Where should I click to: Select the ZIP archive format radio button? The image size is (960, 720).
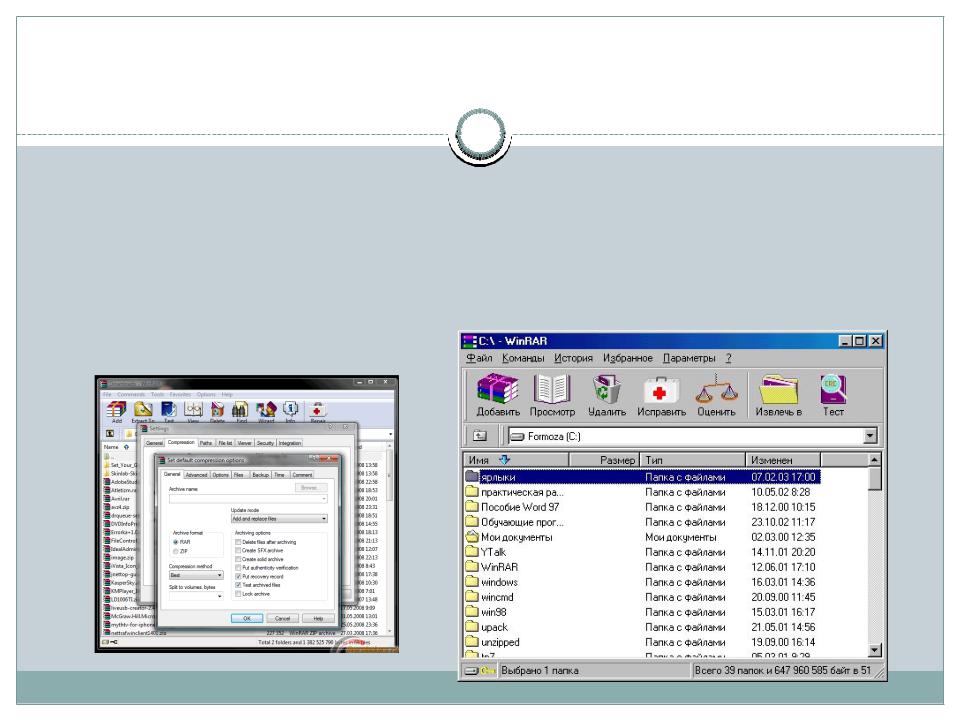point(176,551)
